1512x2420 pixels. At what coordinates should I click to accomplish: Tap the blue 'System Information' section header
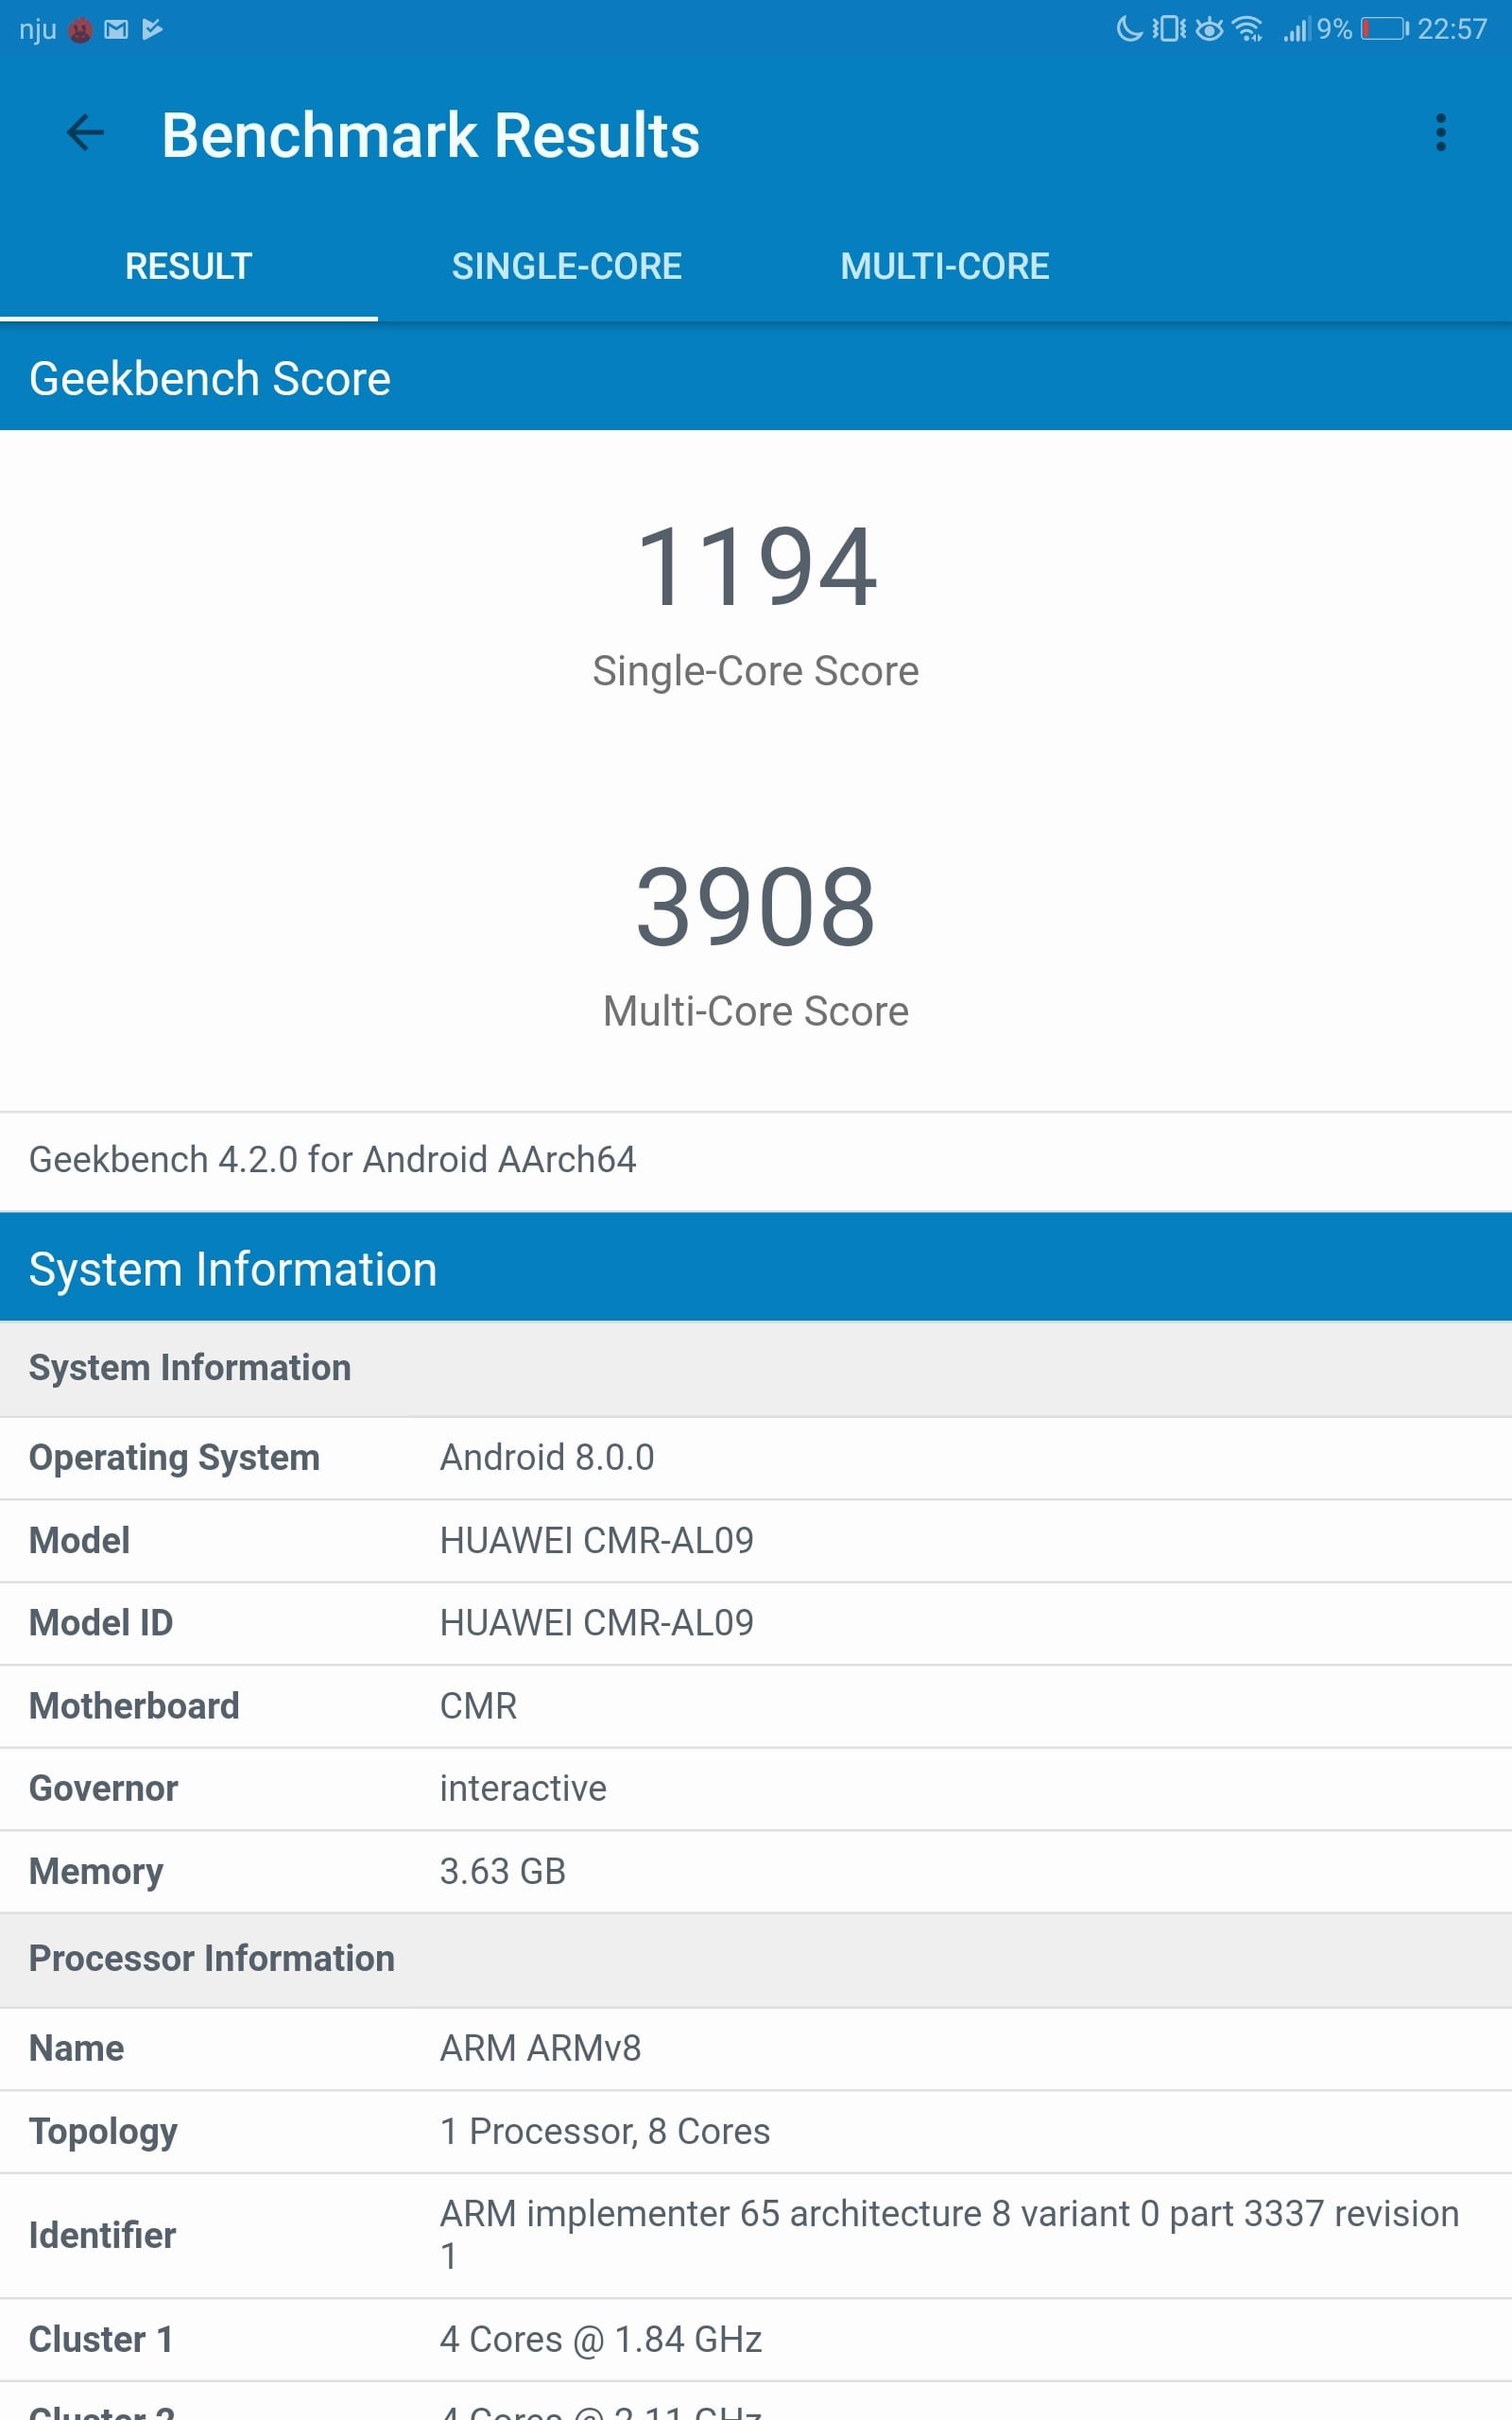click(756, 1268)
